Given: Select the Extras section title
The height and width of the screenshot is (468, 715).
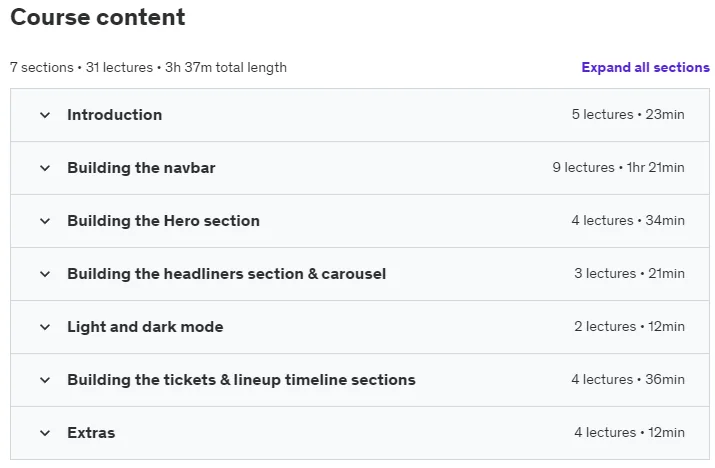Looking at the screenshot, I should click(x=91, y=433).
